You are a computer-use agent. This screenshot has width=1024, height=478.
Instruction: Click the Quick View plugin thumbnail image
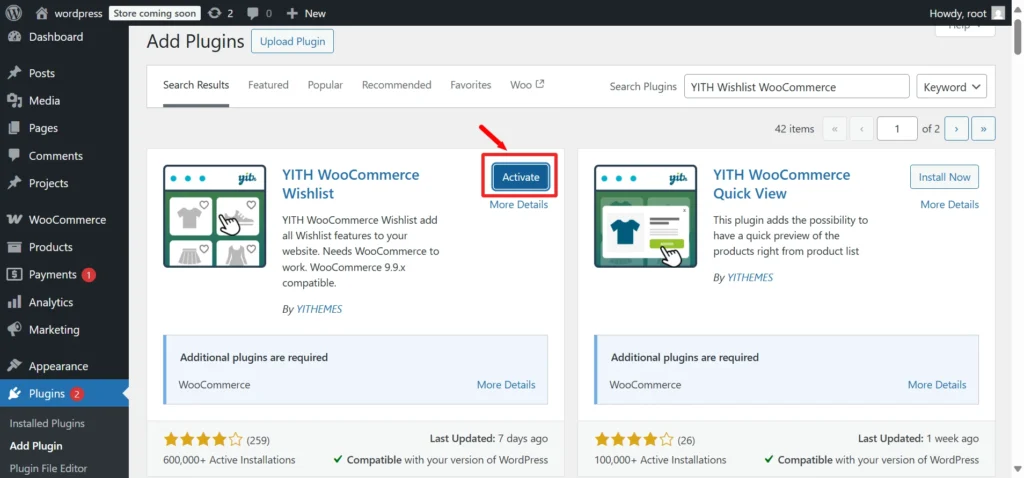tap(646, 216)
